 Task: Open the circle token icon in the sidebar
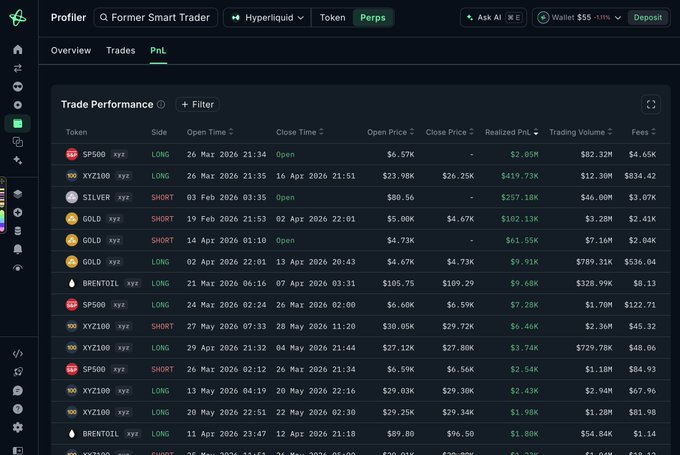18,105
